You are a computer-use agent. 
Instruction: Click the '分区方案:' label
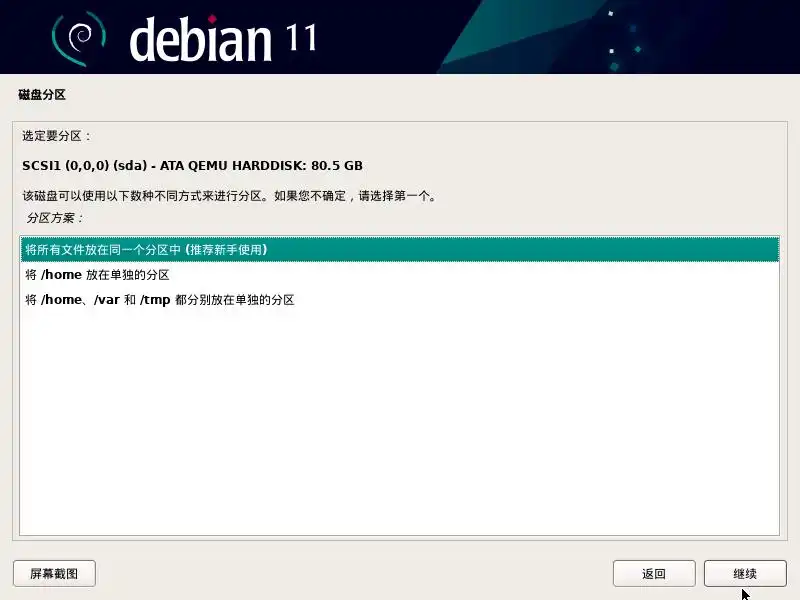point(55,218)
